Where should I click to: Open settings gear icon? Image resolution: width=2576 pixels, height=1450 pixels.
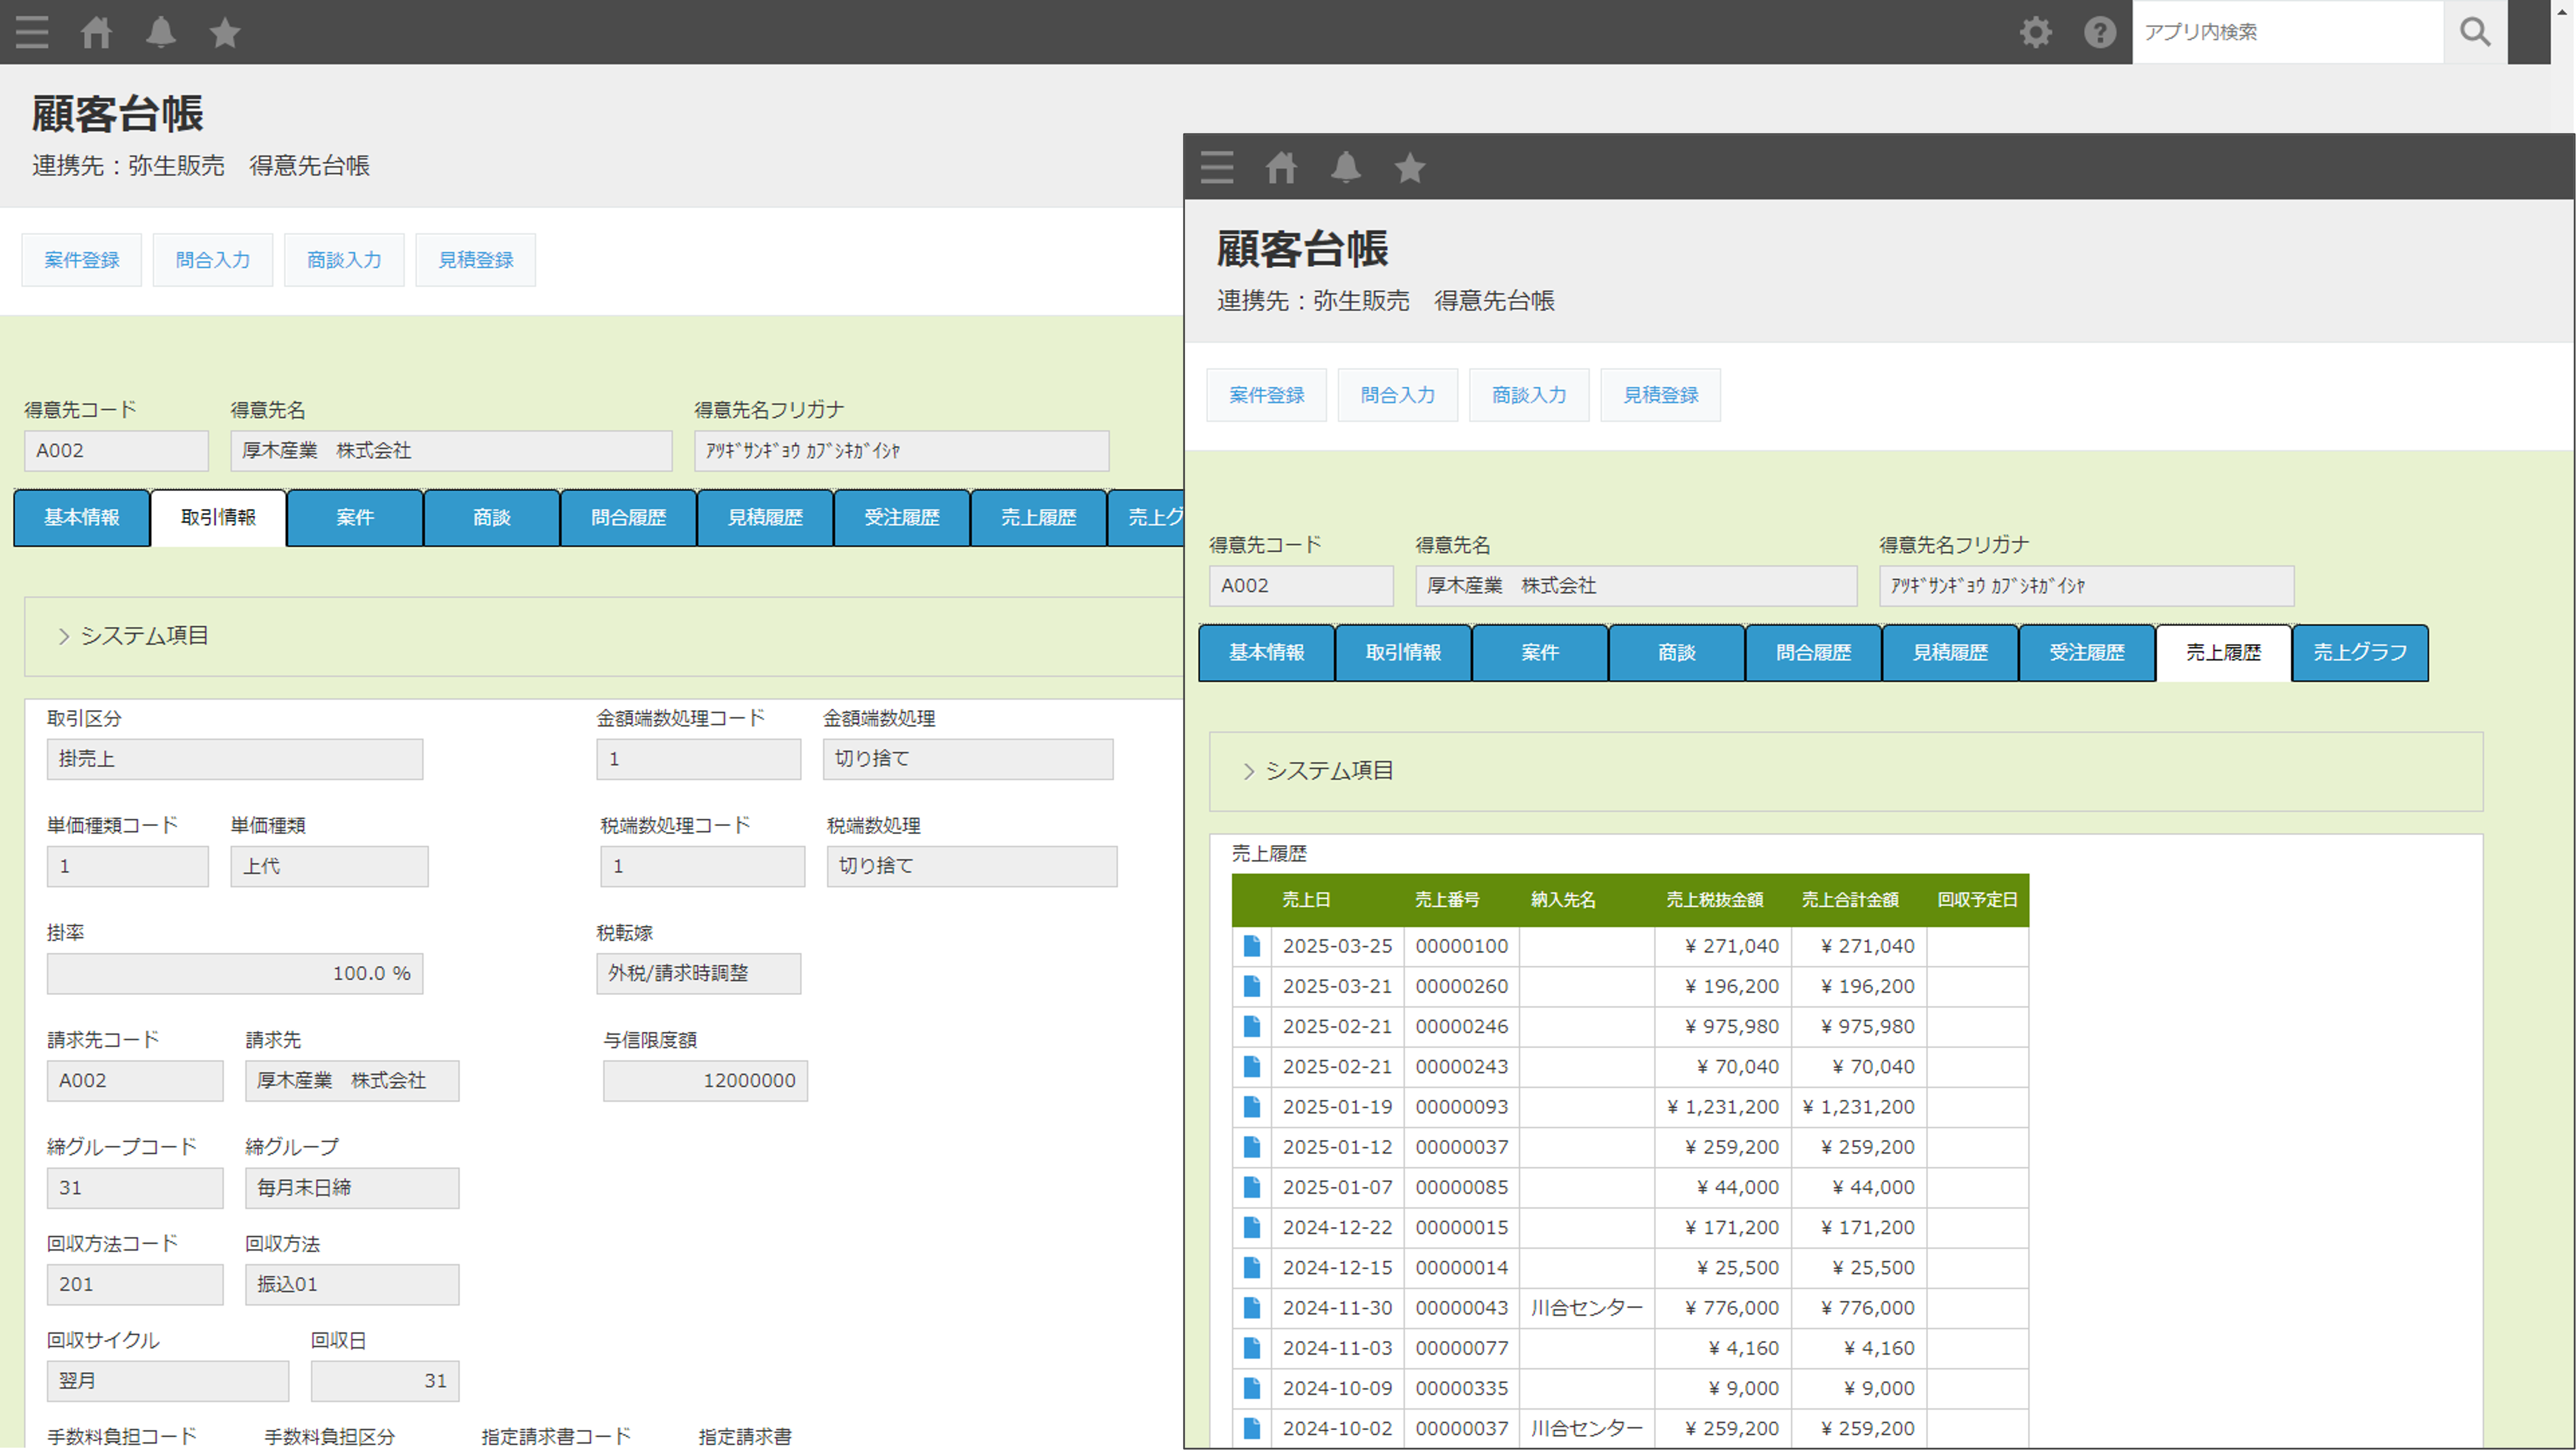[2035, 32]
